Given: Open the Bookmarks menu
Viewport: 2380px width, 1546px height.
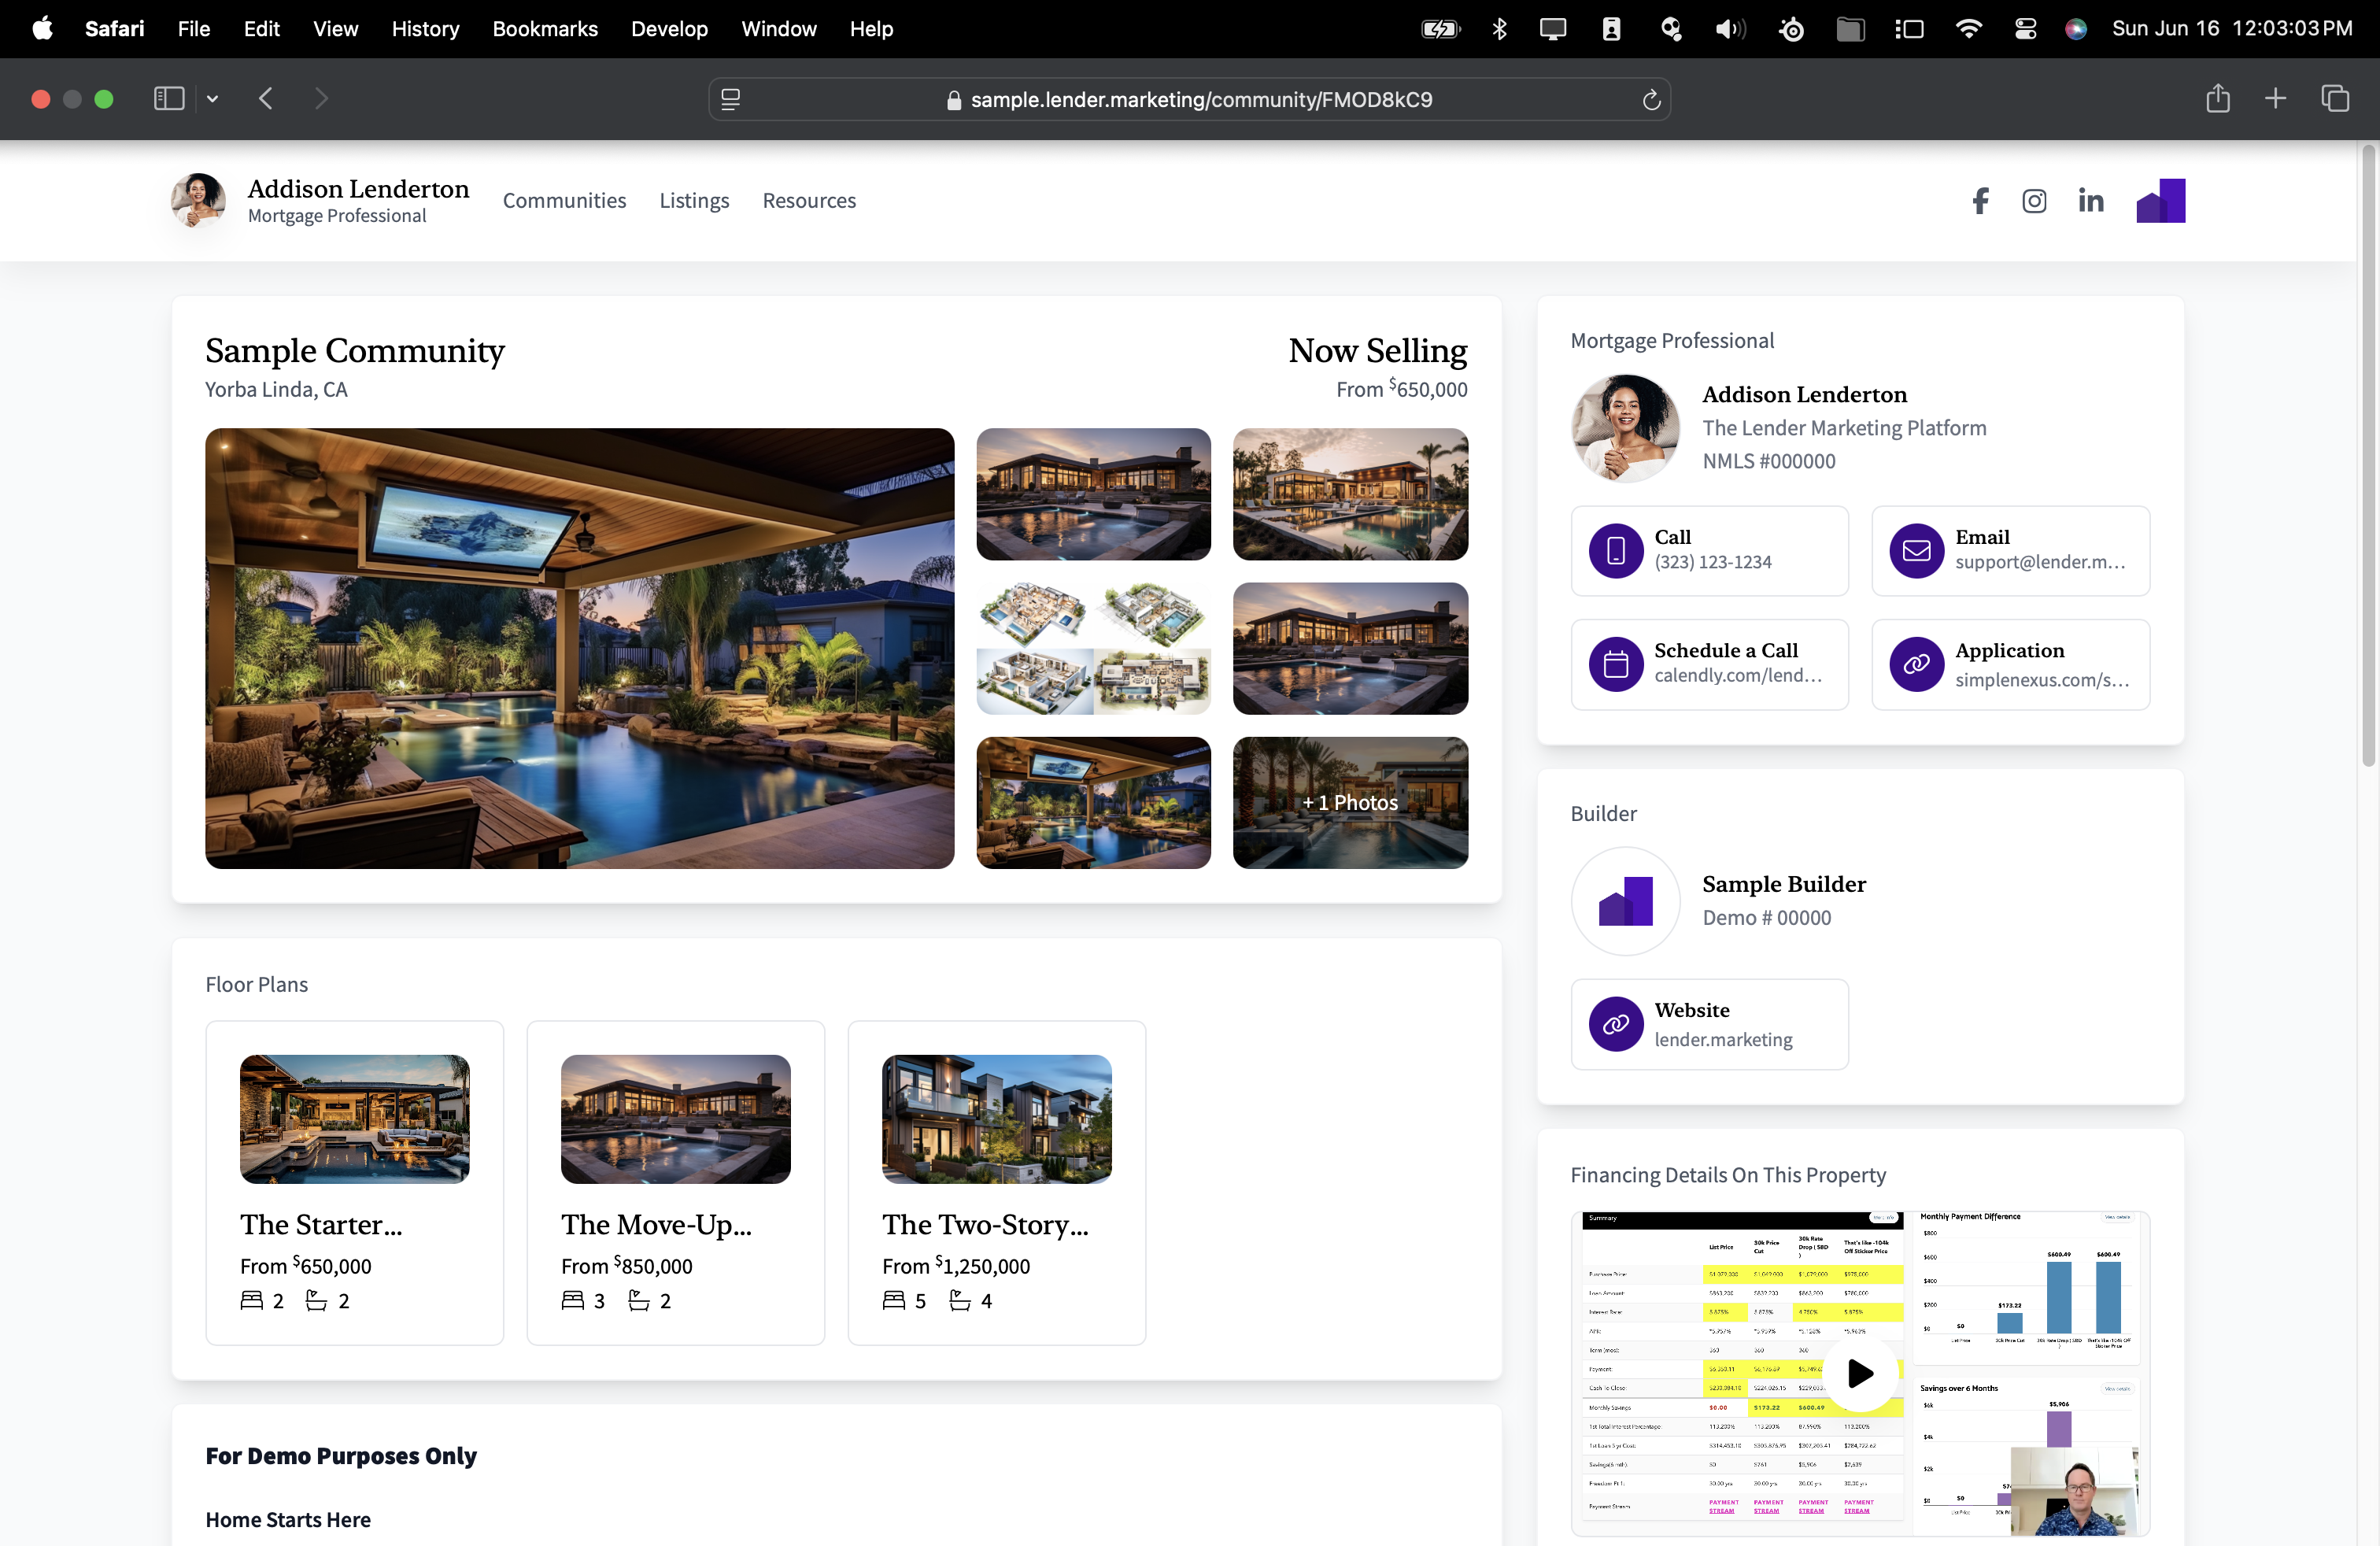Looking at the screenshot, I should [x=545, y=29].
